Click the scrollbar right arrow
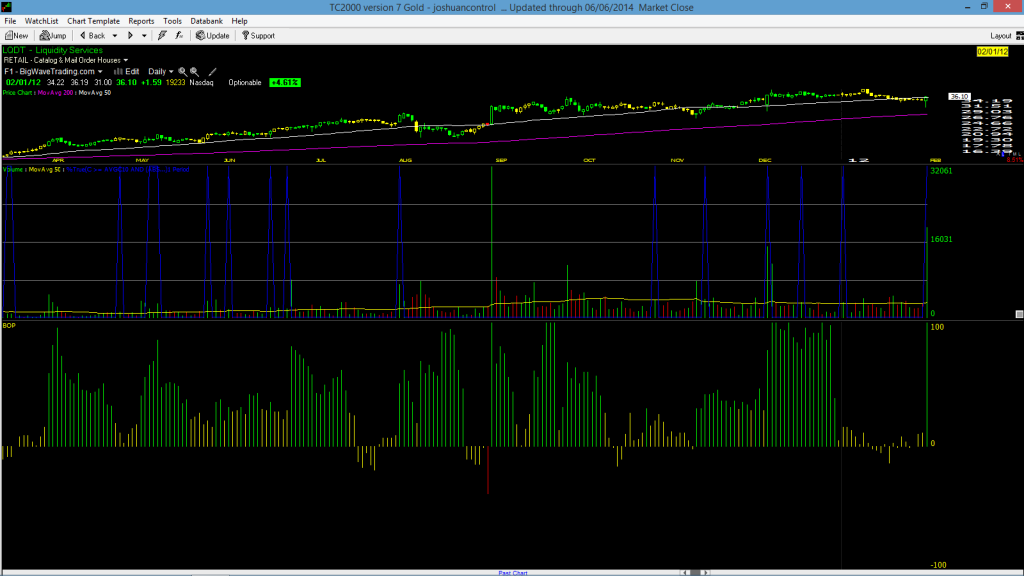This screenshot has width=1024, height=576. (705, 573)
